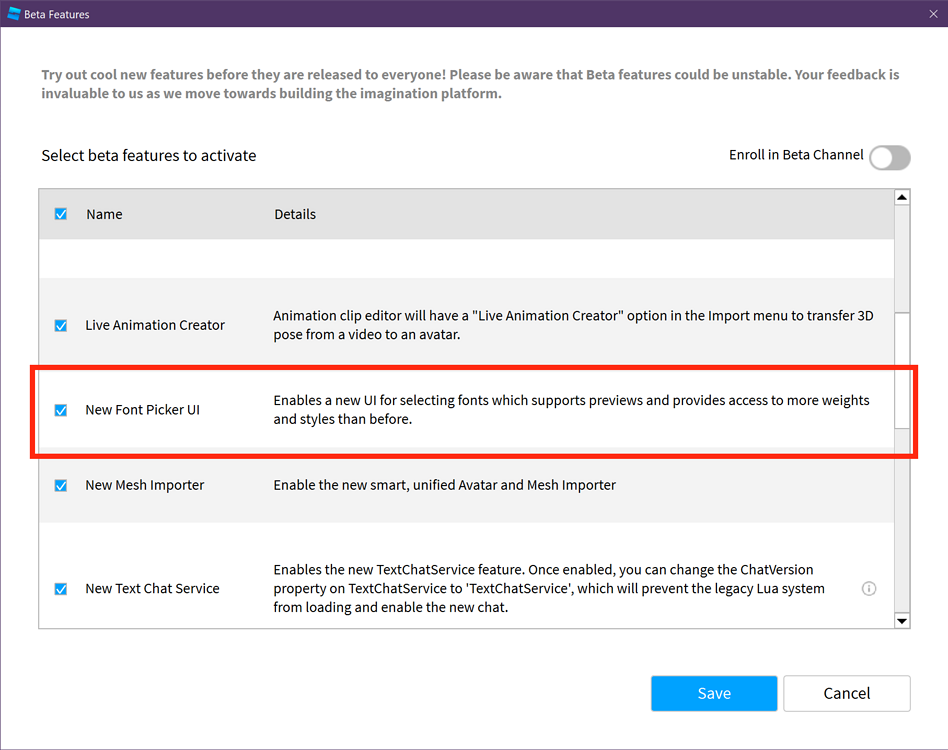Click the Details column header
The width and height of the screenshot is (948, 750).
point(295,214)
